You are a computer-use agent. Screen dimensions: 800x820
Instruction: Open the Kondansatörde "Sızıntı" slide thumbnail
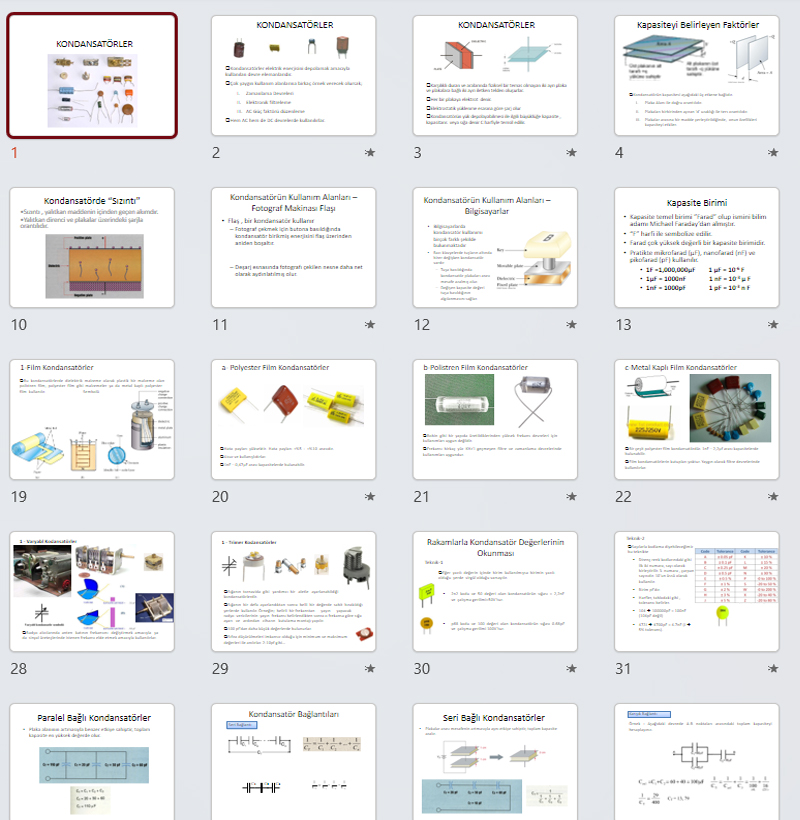coord(93,248)
